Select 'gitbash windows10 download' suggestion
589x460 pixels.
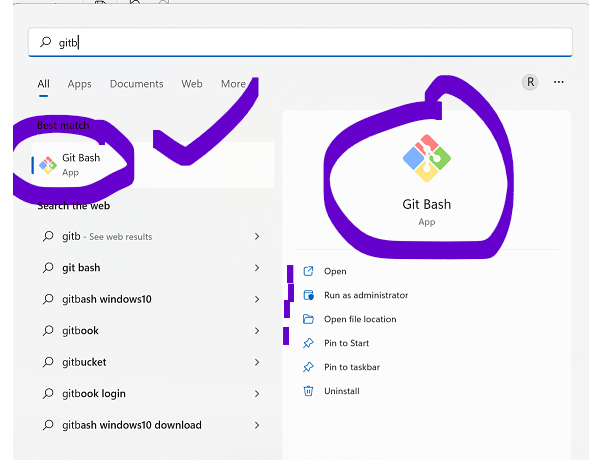153,425
